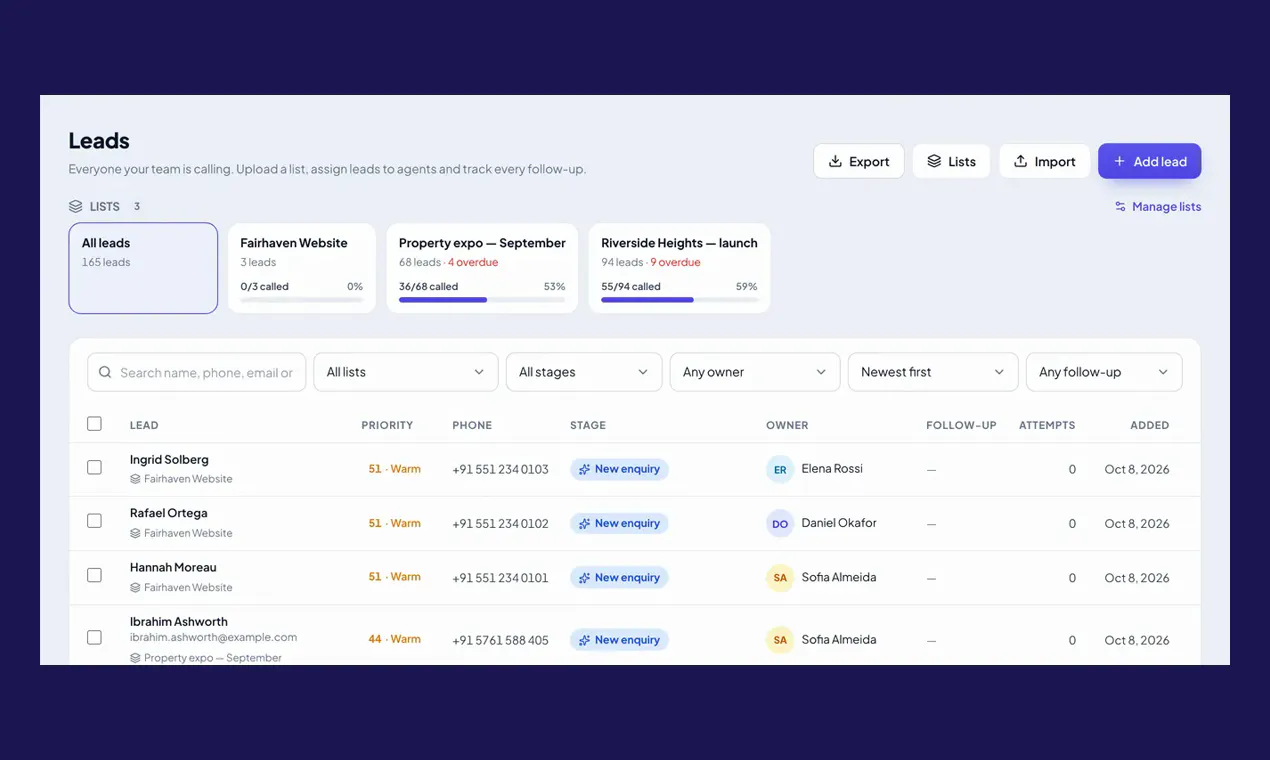This screenshot has width=1270, height=760.
Task: Switch to the Fairhaven Website list
Action: [302, 268]
